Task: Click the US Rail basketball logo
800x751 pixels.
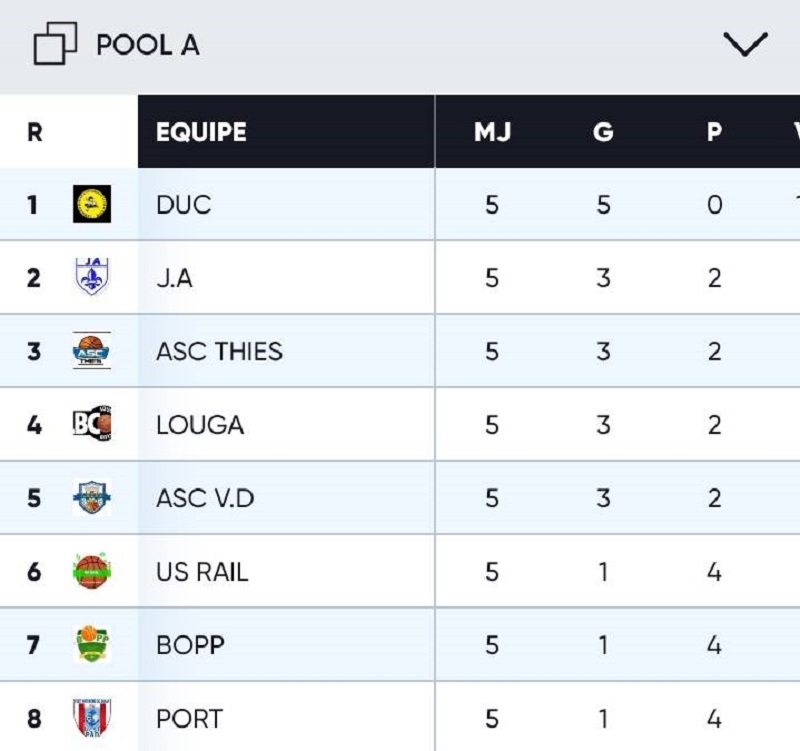Action: (92, 572)
